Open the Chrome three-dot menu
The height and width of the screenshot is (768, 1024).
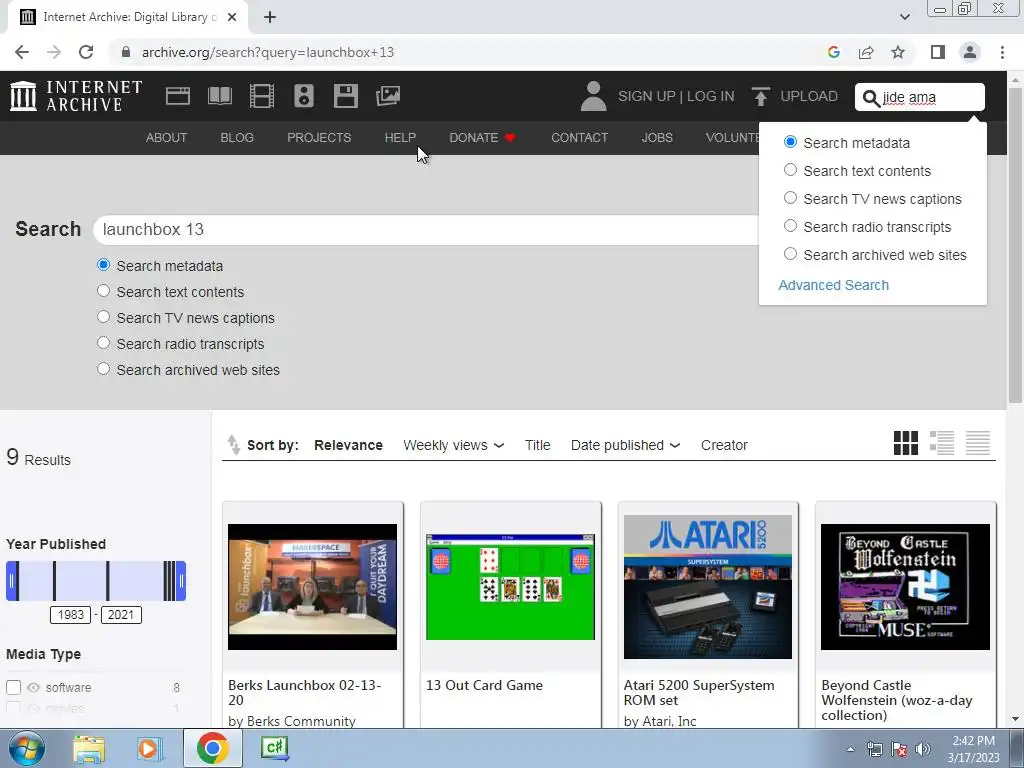pyautogui.click(x=1002, y=52)
